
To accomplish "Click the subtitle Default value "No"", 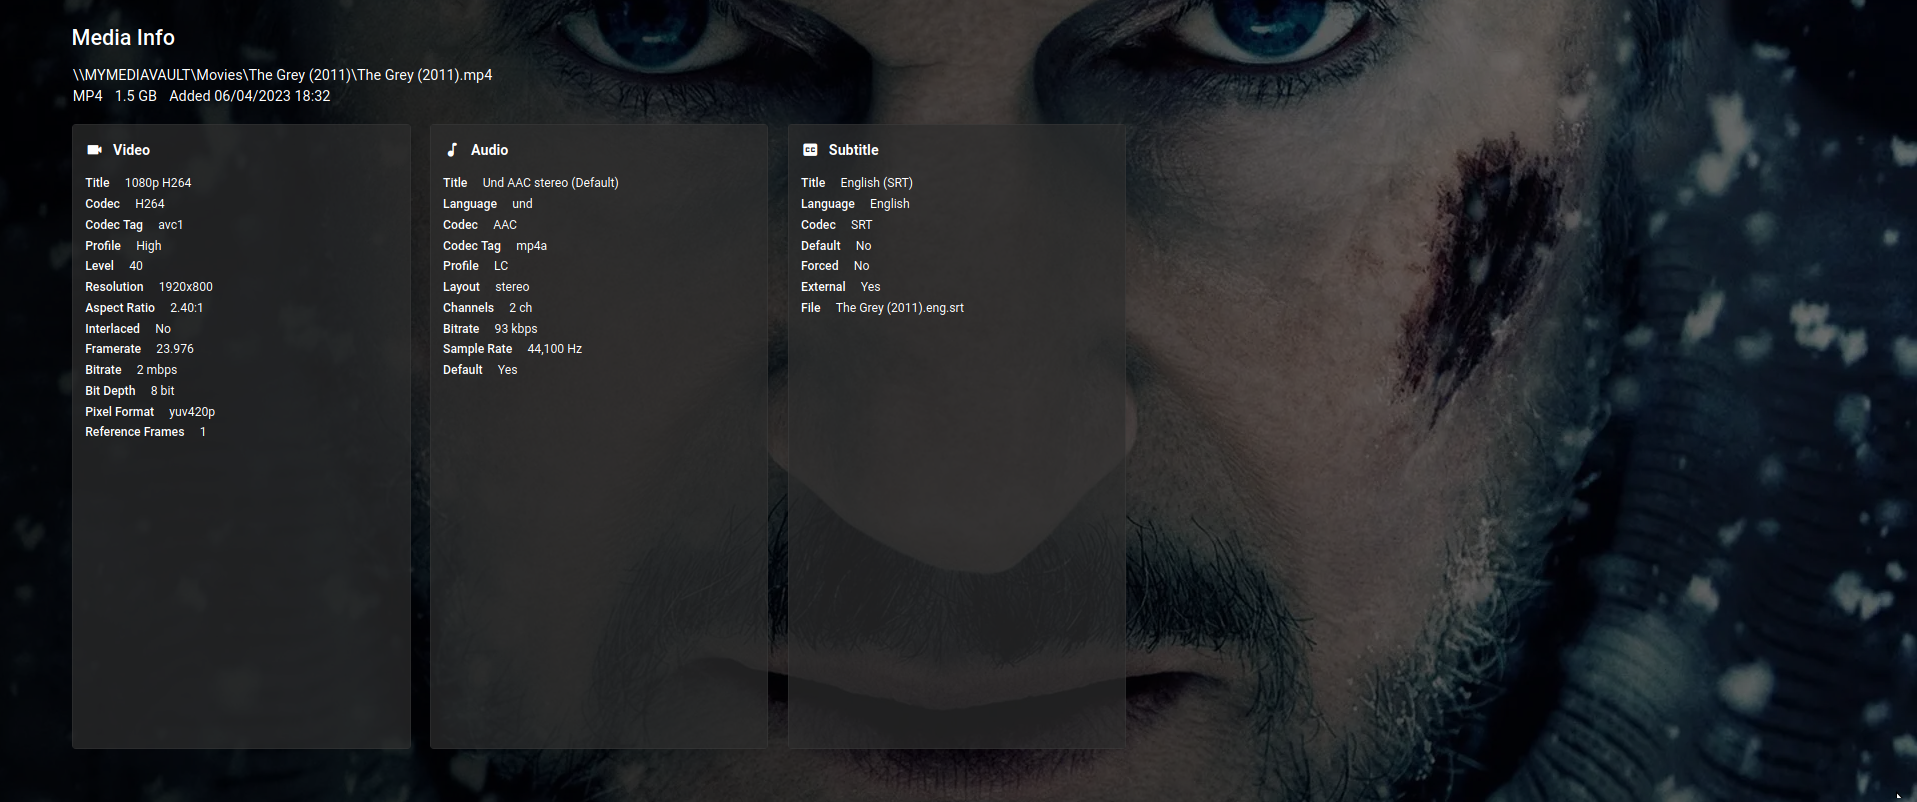I will [864, 246].
